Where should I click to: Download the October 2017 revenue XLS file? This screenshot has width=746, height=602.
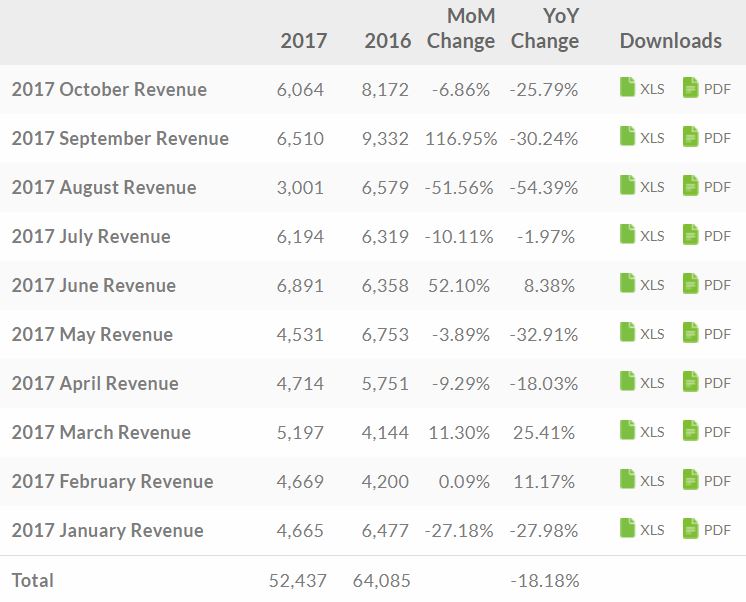click(642, 88)
